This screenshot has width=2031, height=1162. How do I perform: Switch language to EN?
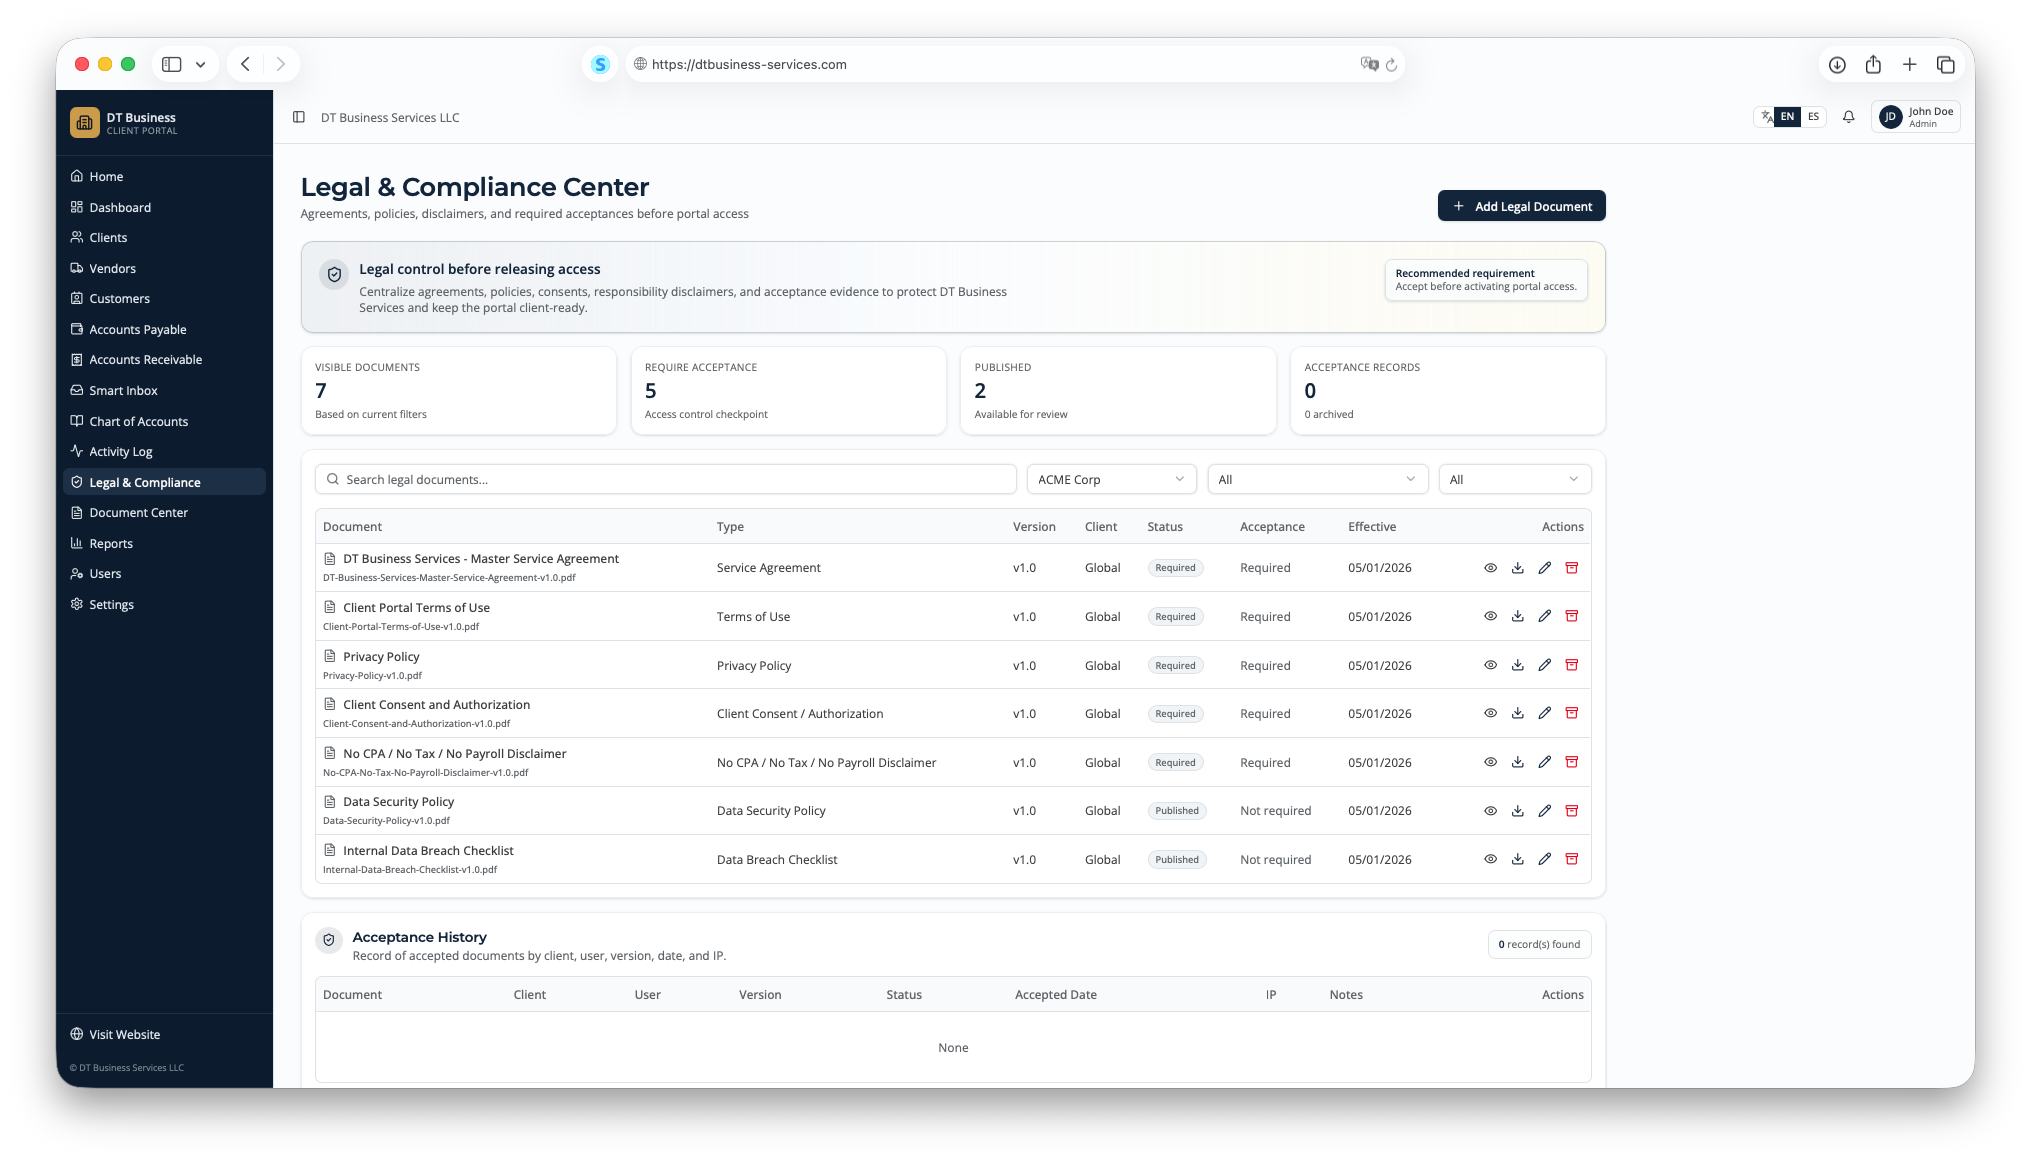point(1787,117)
